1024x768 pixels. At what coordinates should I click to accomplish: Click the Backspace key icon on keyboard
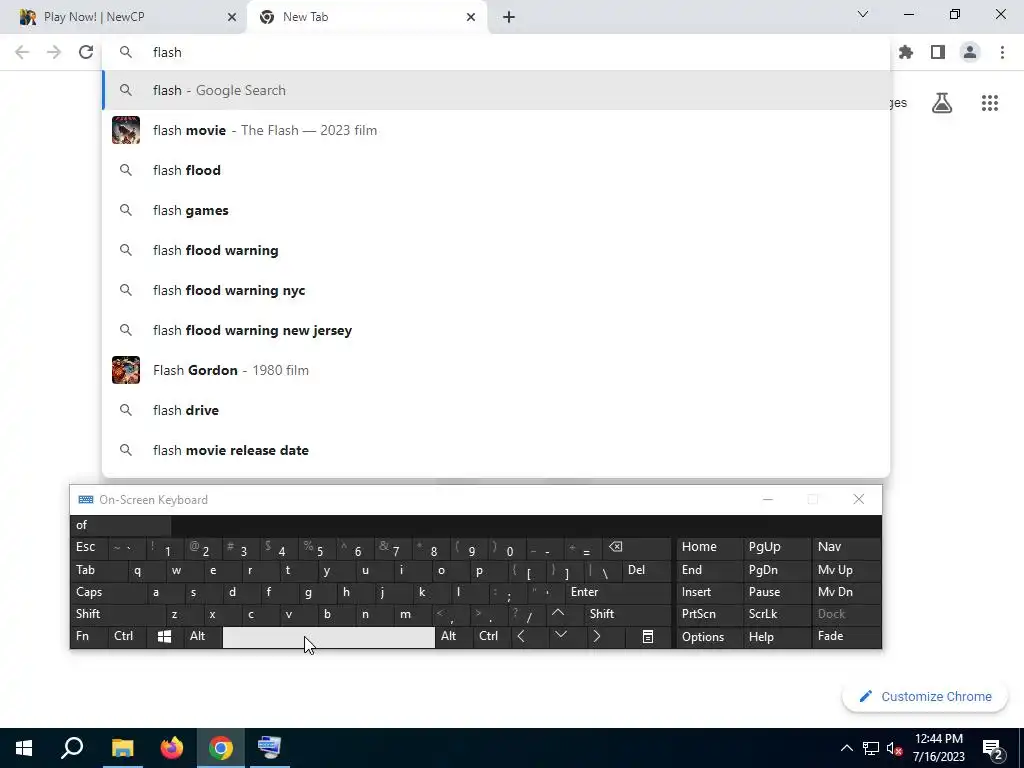(636, 547)
